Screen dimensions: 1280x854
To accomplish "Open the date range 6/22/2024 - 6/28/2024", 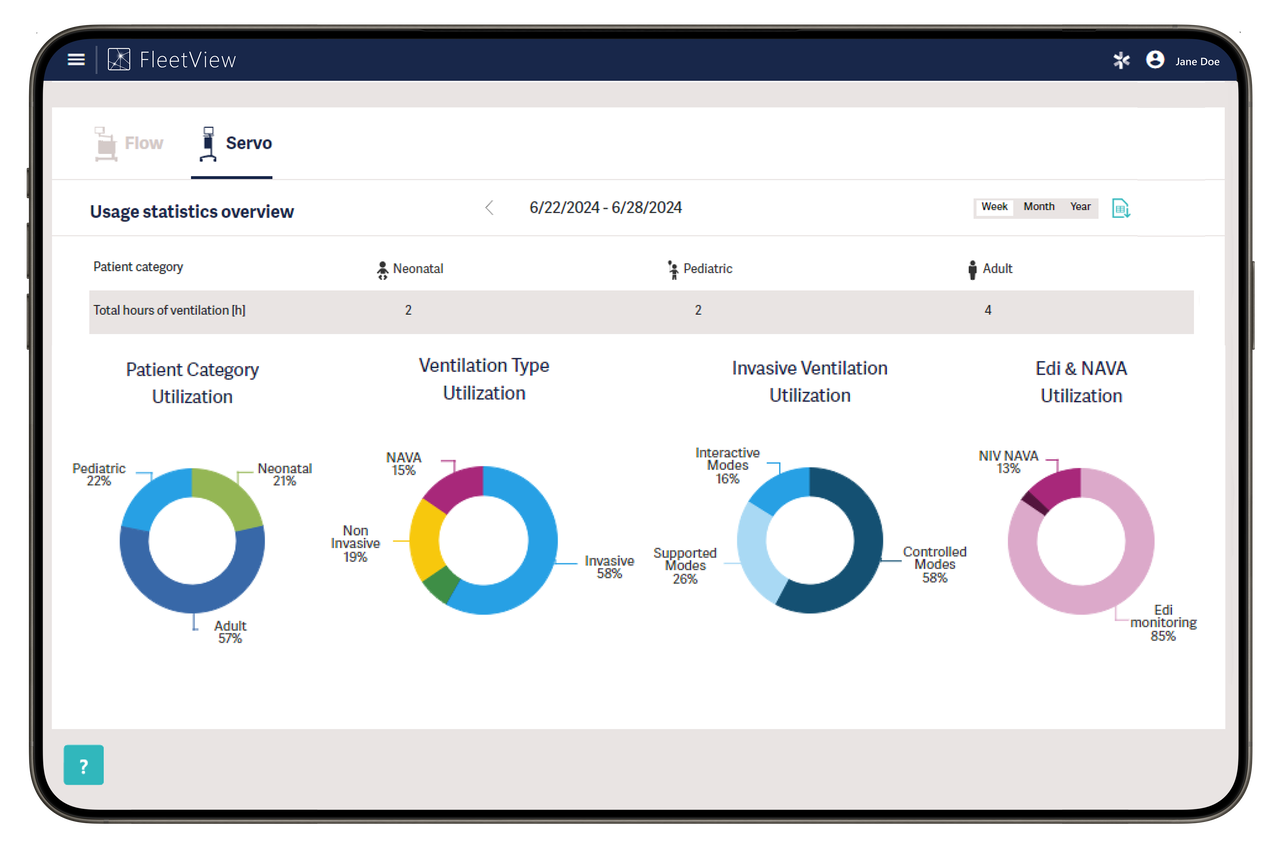I will (605, 207).
